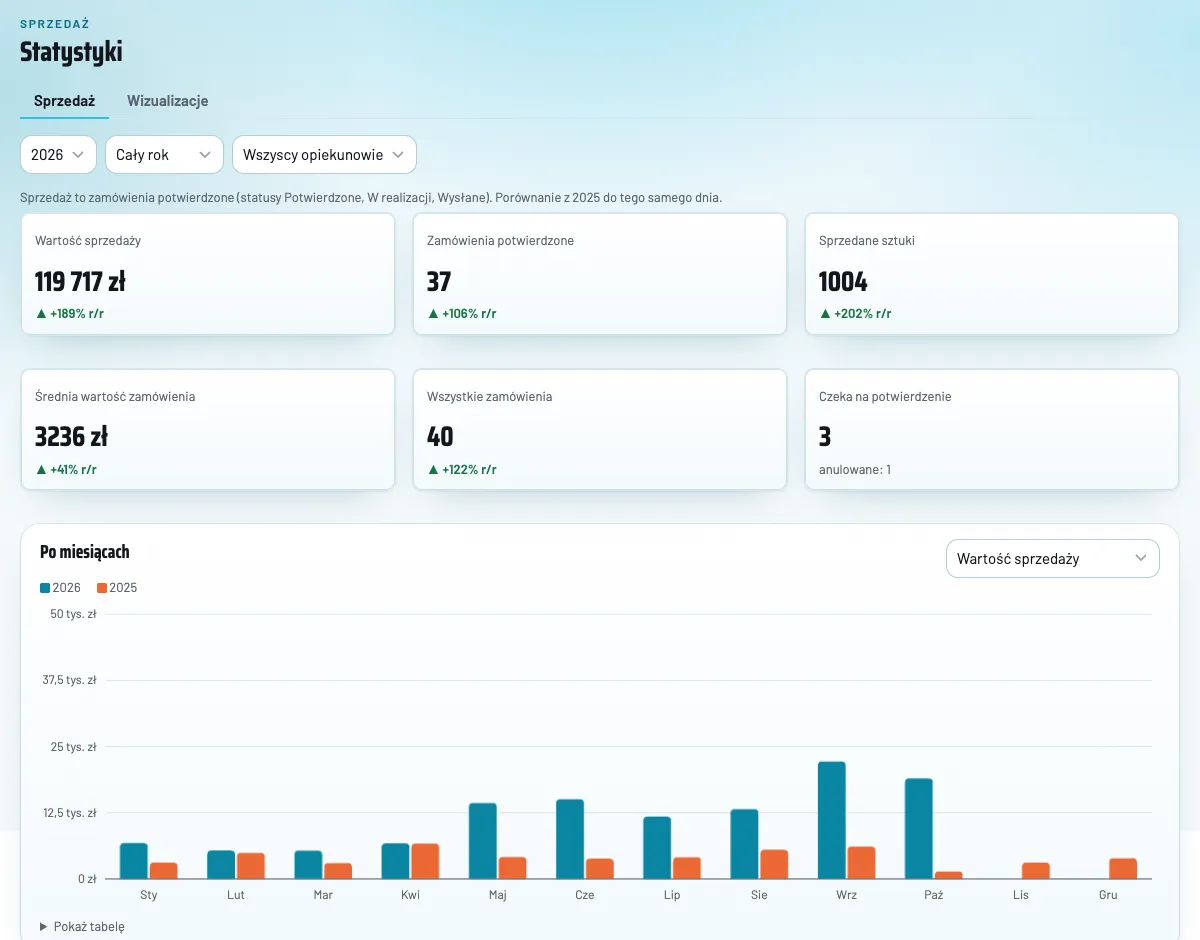Open the Wartość sprzedaży chart metric dropdown

1052,559
